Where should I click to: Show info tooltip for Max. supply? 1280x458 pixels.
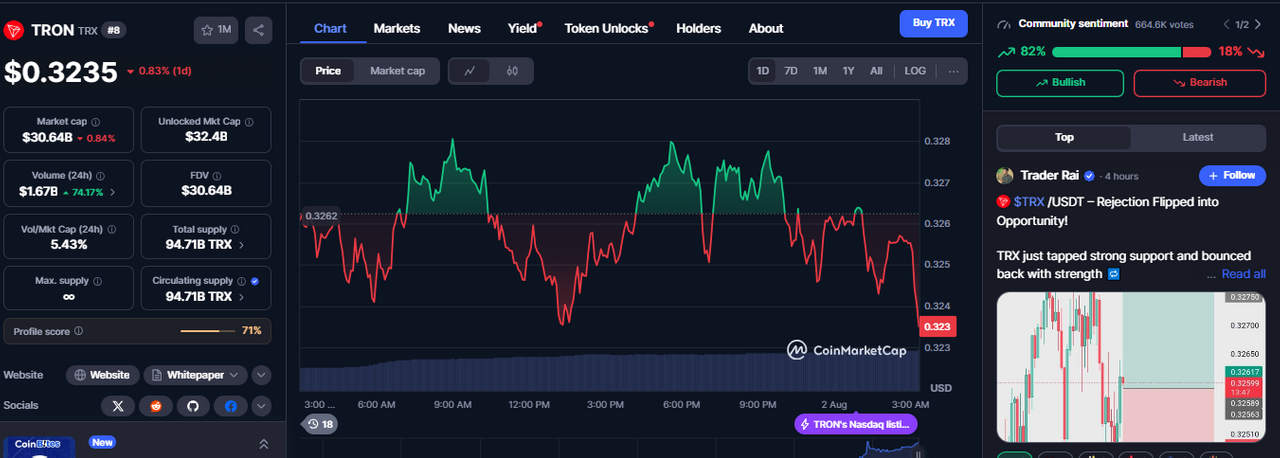point(99,281)
